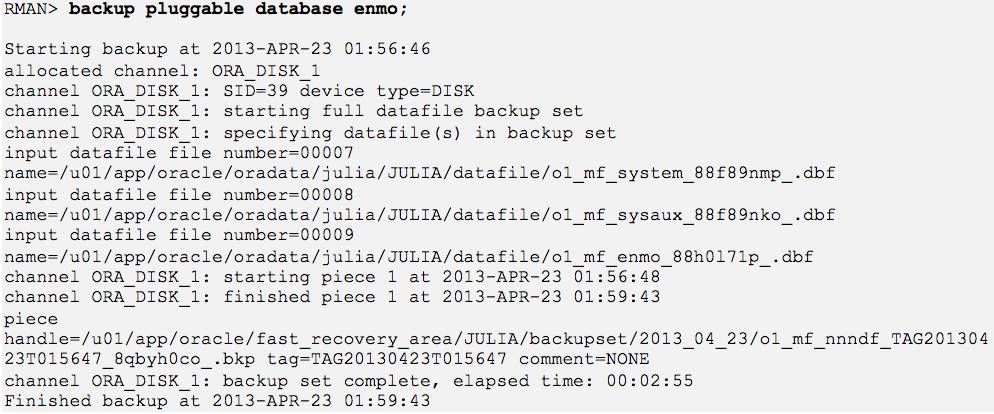This screenshot has height=414, width=994.
Task: Click the 'backup pluggable database enmo;' command
Action: click(238, 10)
